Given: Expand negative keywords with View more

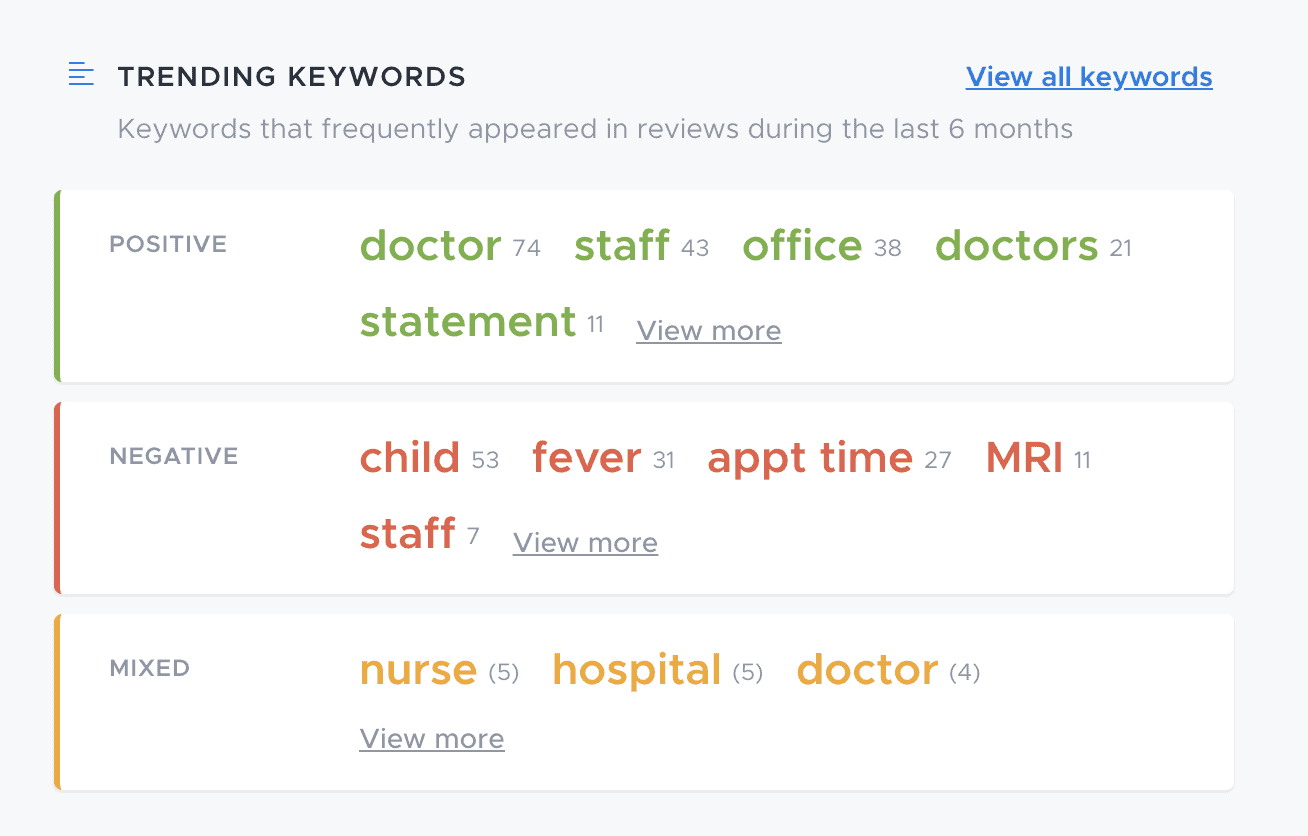Looking at the screenshot, I should [585, 543].
